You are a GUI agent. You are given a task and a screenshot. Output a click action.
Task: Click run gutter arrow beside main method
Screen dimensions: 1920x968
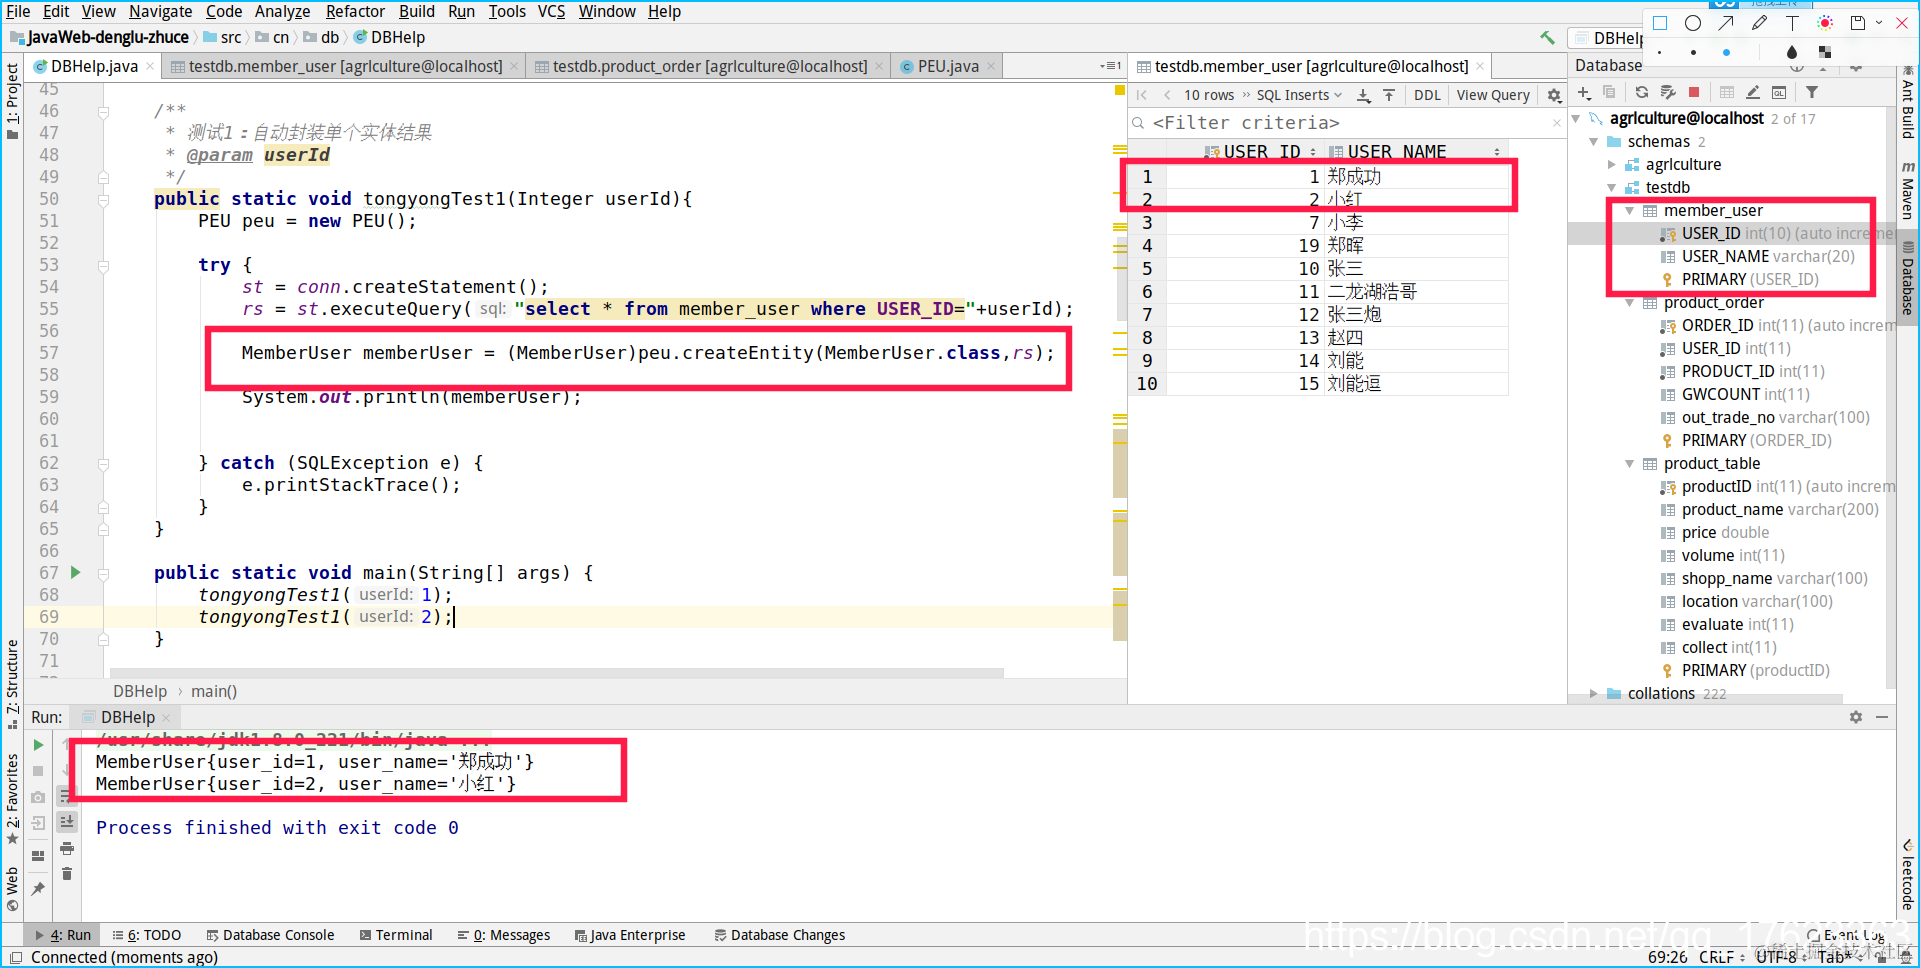pos(75,573)
